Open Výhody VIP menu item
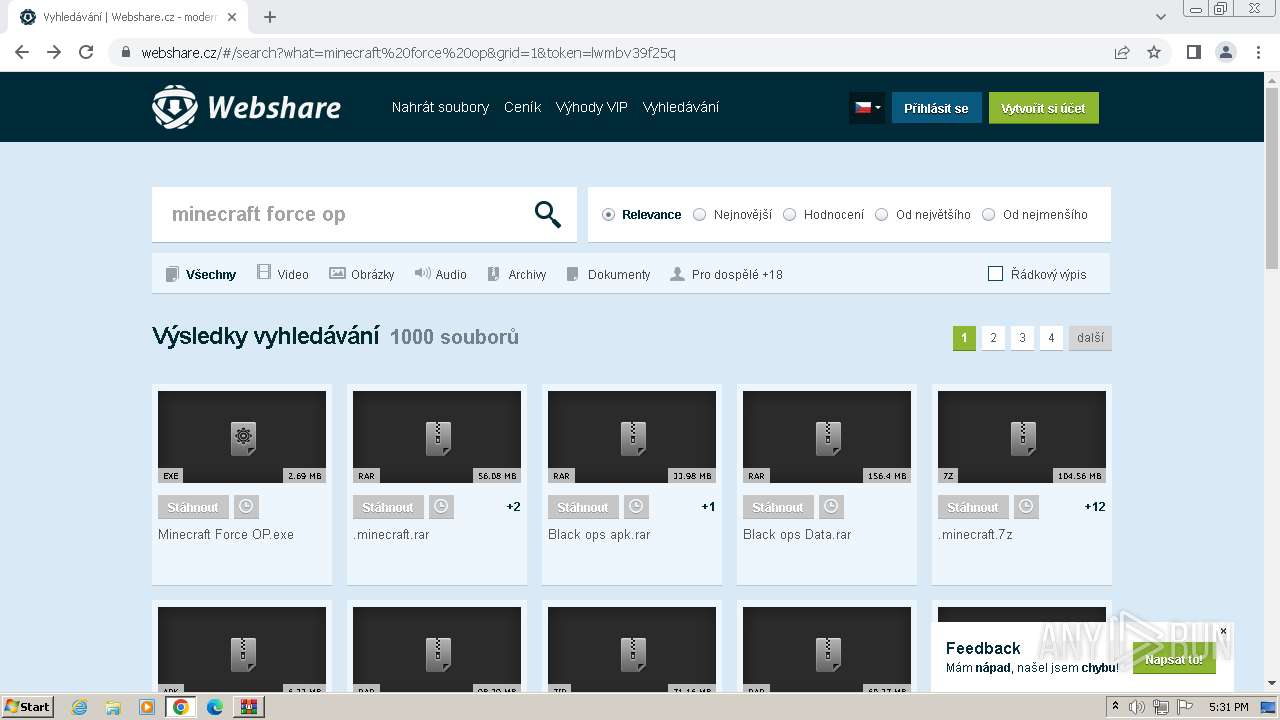Viewport: 1280px width, 720px height. pyautogui.click(x=592, y=107)
